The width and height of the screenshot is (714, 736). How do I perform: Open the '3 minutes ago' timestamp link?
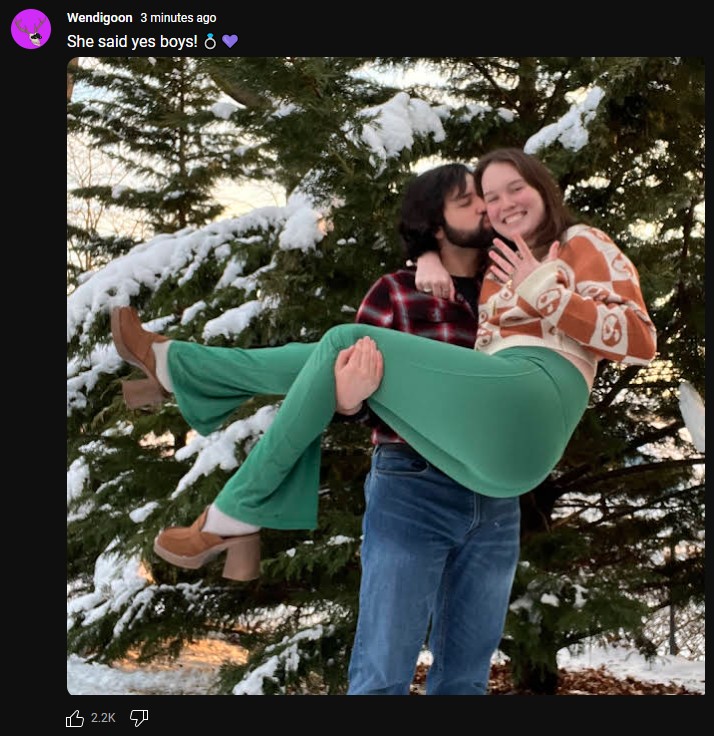coord(178,18)
